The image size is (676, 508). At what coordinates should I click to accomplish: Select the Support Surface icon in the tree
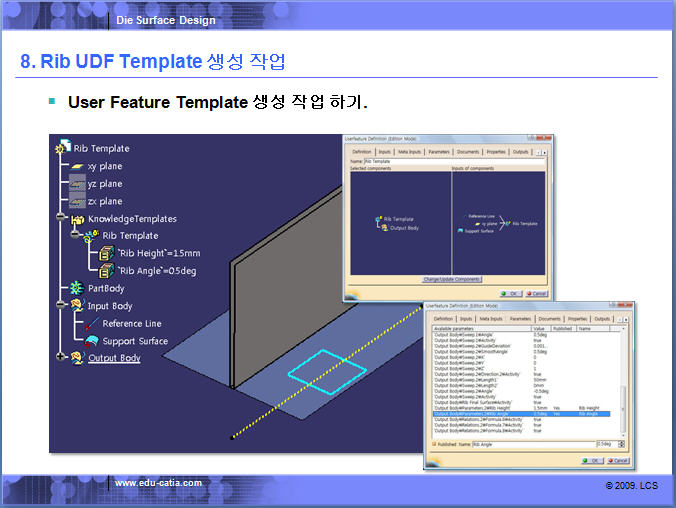91,341
